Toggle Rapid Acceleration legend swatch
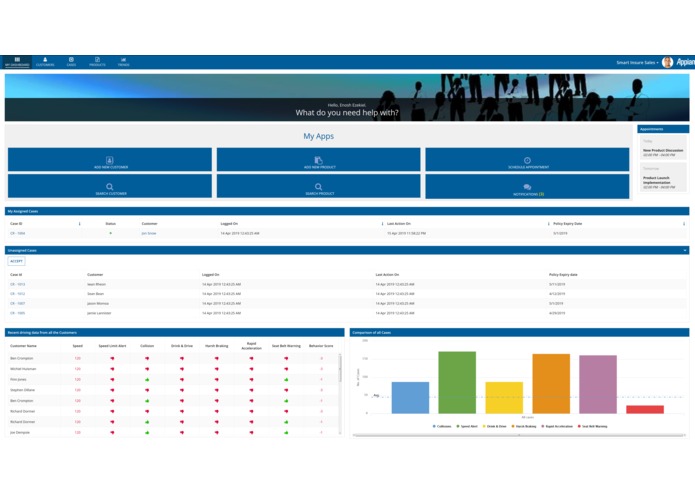The height and width of the screenshot is (494, 695). [x=543, y=426]
